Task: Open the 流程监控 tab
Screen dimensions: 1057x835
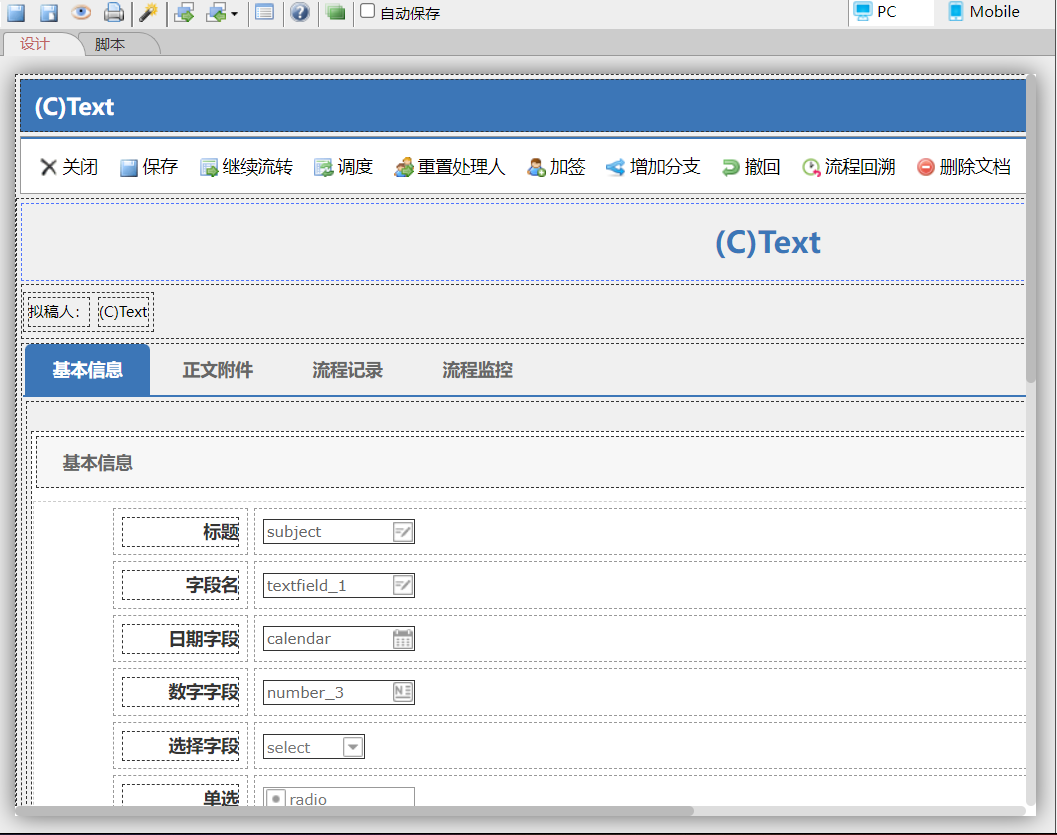Action: coord(476,370)
